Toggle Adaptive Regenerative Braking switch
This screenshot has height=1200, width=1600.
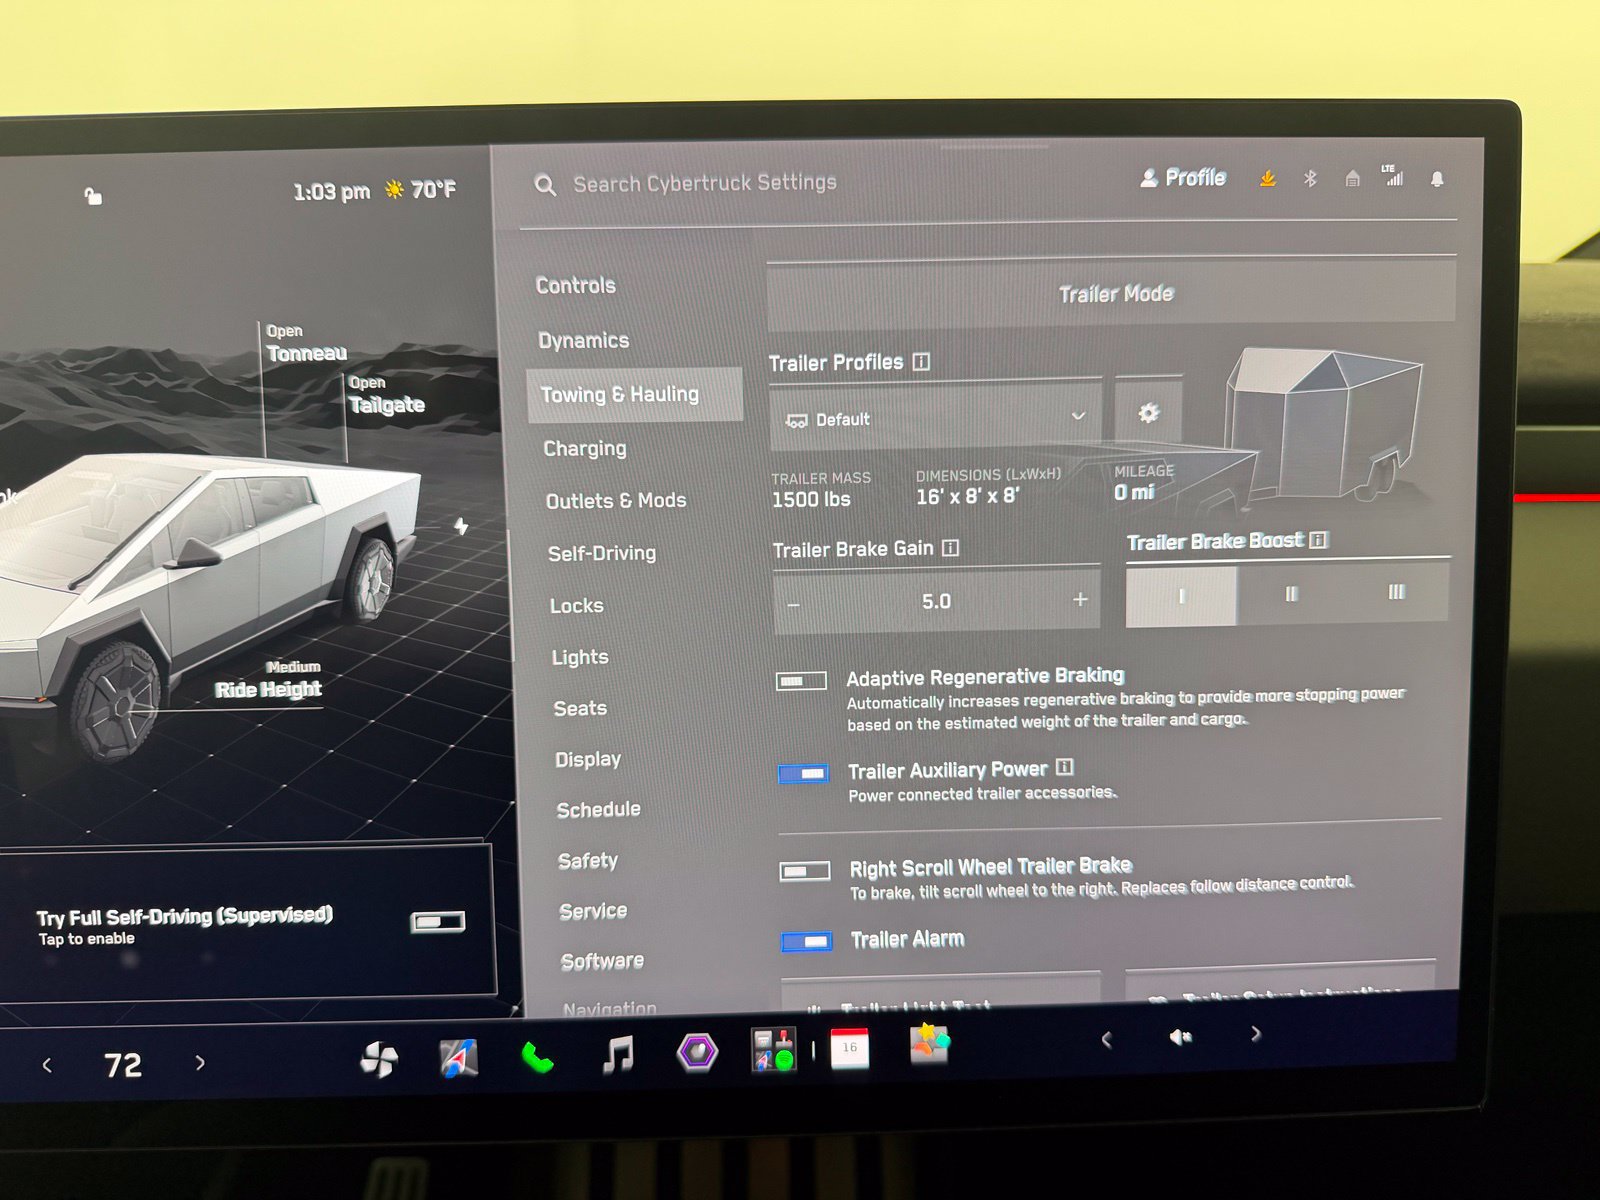click(x=801, y=681)
